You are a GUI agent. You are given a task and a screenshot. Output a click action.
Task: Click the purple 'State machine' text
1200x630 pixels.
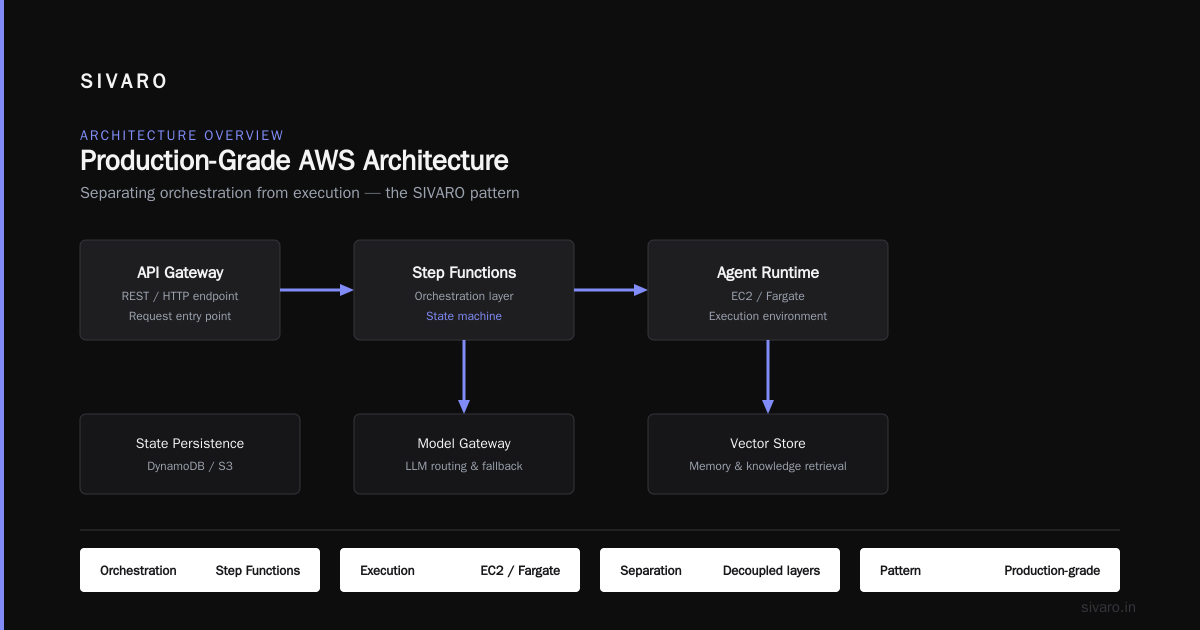click(464, 316)
